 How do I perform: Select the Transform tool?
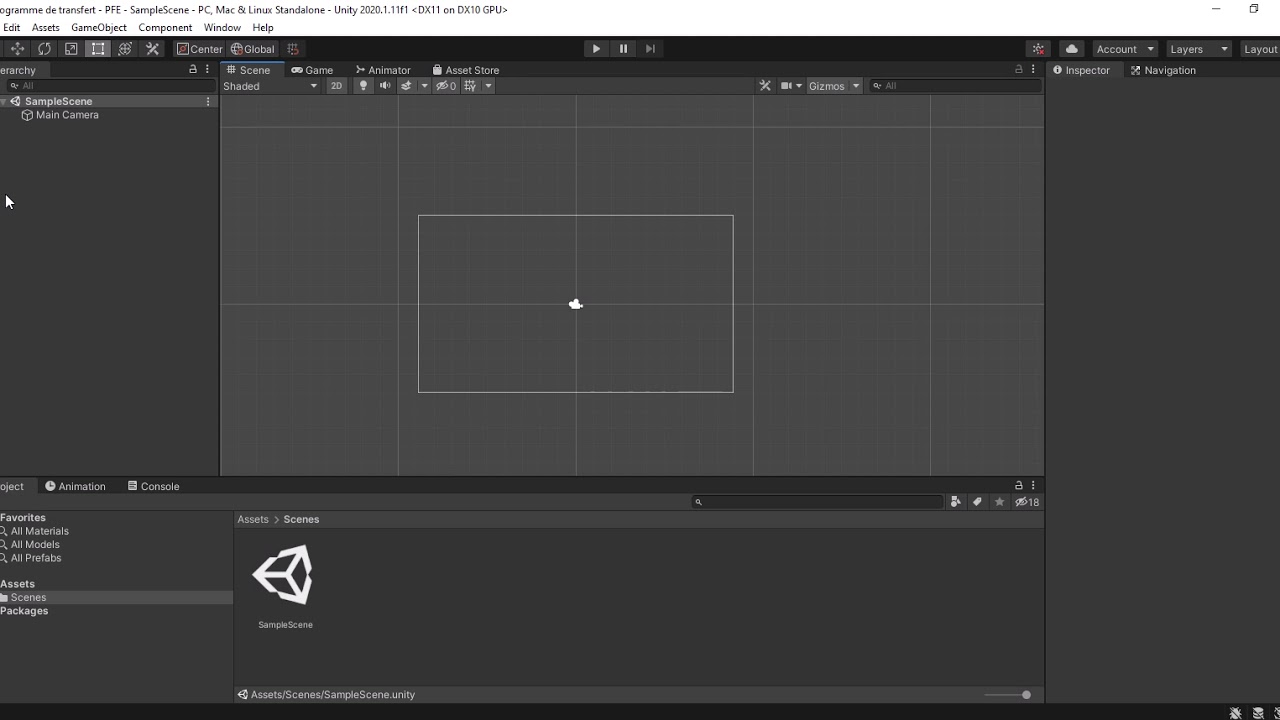124,48
